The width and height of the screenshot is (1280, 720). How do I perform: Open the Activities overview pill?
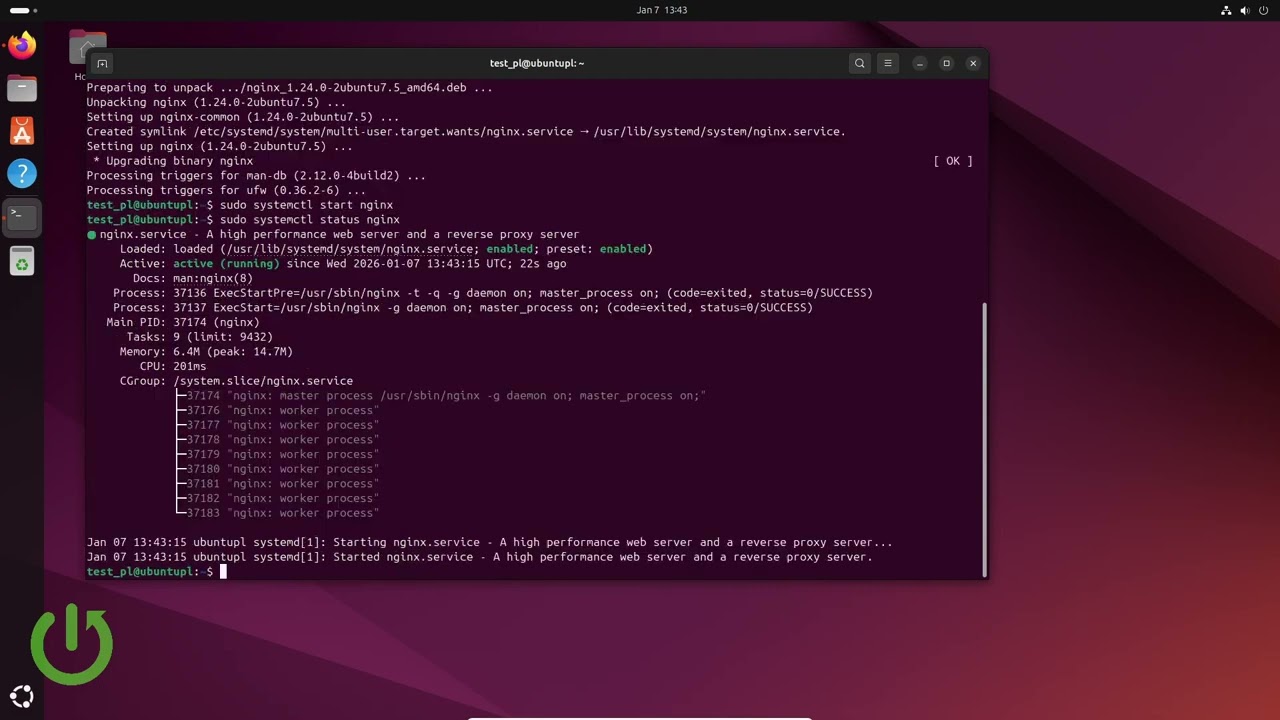[x=23, y=10]
